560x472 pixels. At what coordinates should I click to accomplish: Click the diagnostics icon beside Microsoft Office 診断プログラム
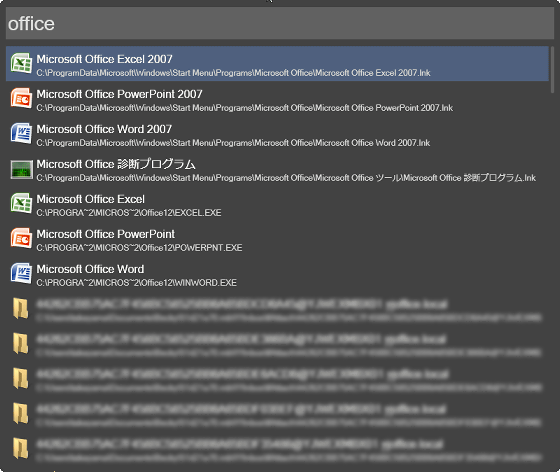pos(21,169)
